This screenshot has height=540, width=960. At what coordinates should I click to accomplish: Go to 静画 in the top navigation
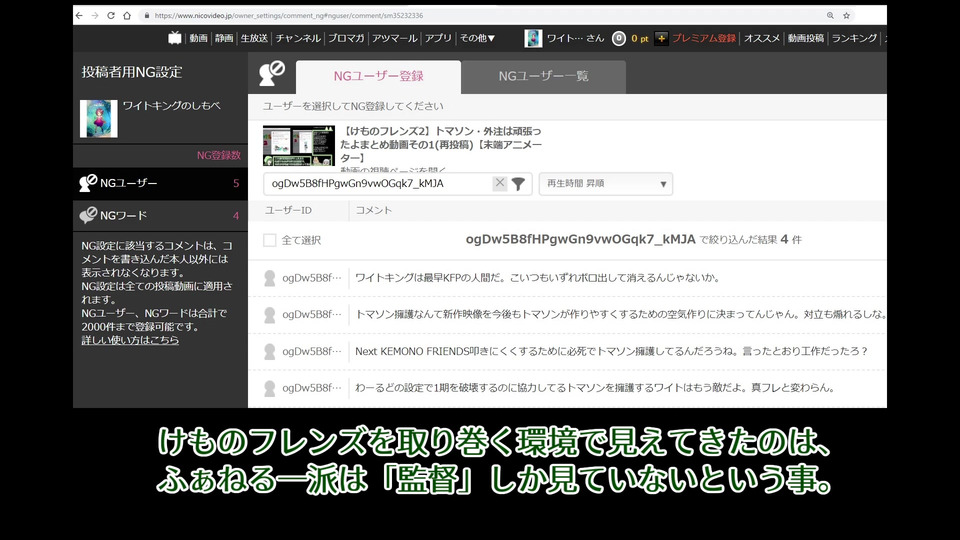pos(223,38)
